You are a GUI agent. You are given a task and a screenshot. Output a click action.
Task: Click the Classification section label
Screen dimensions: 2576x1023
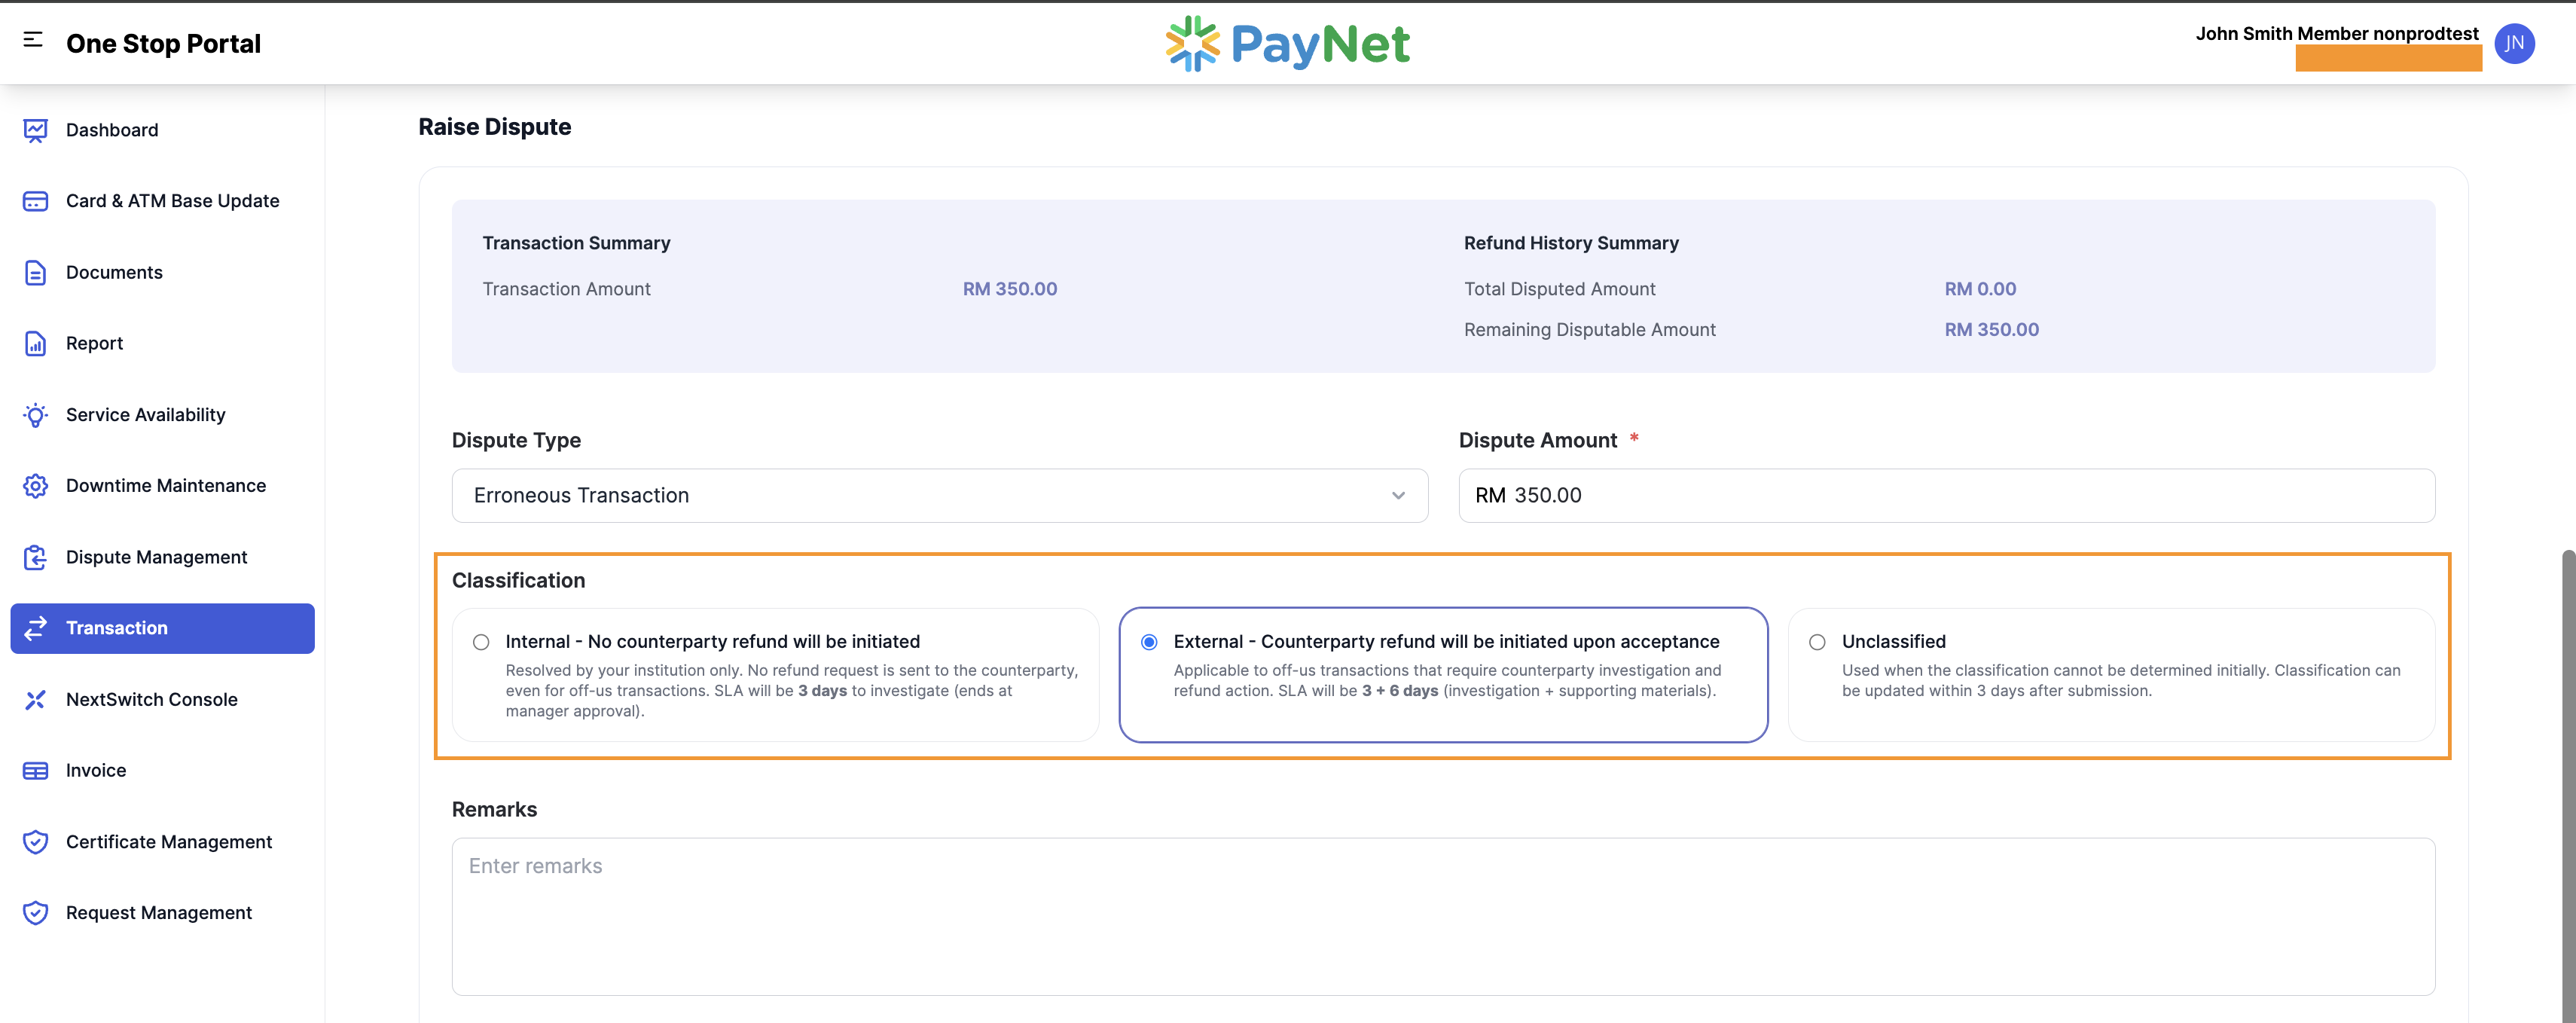click(x=518, y=581)
